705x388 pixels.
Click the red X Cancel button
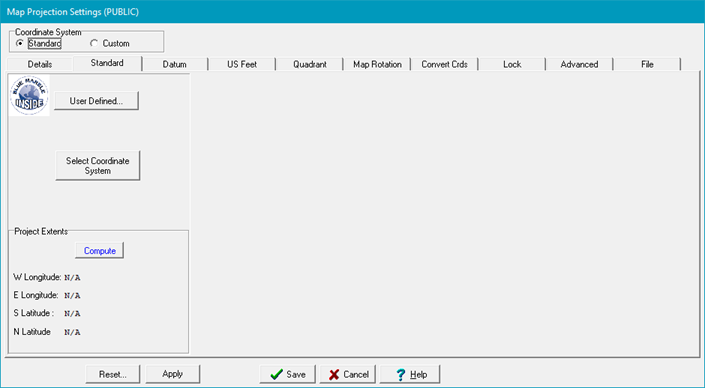pos(348,374)
